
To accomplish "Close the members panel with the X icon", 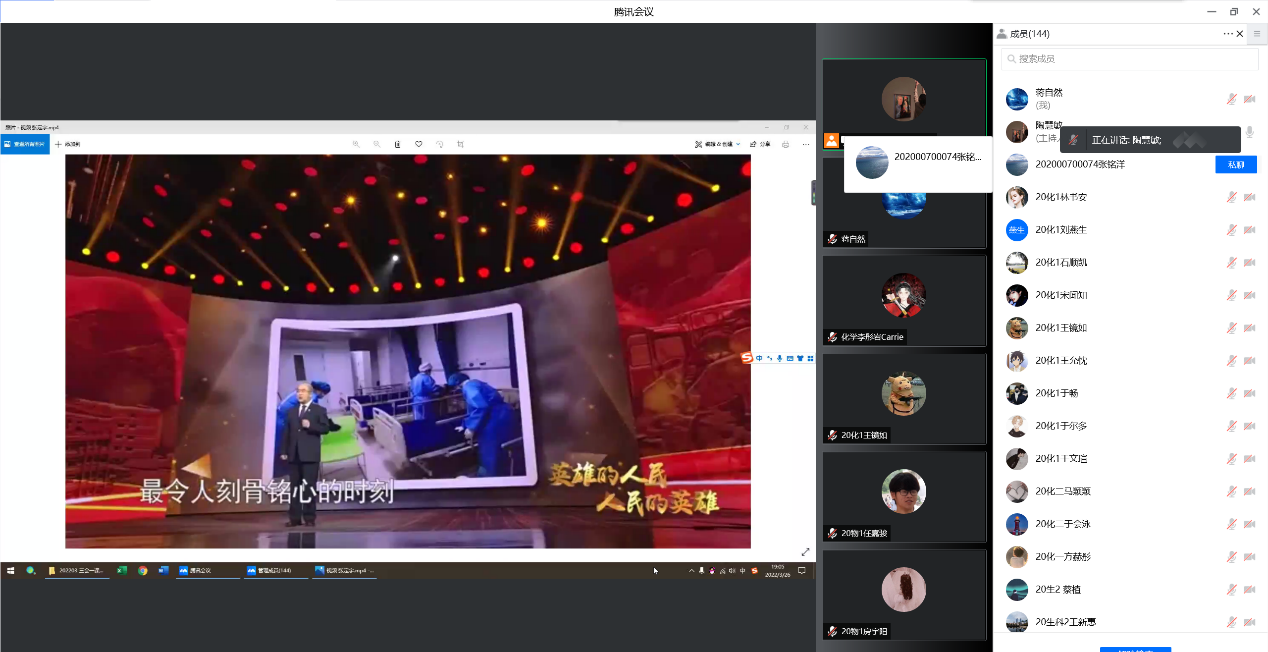I will (1241, 34).
